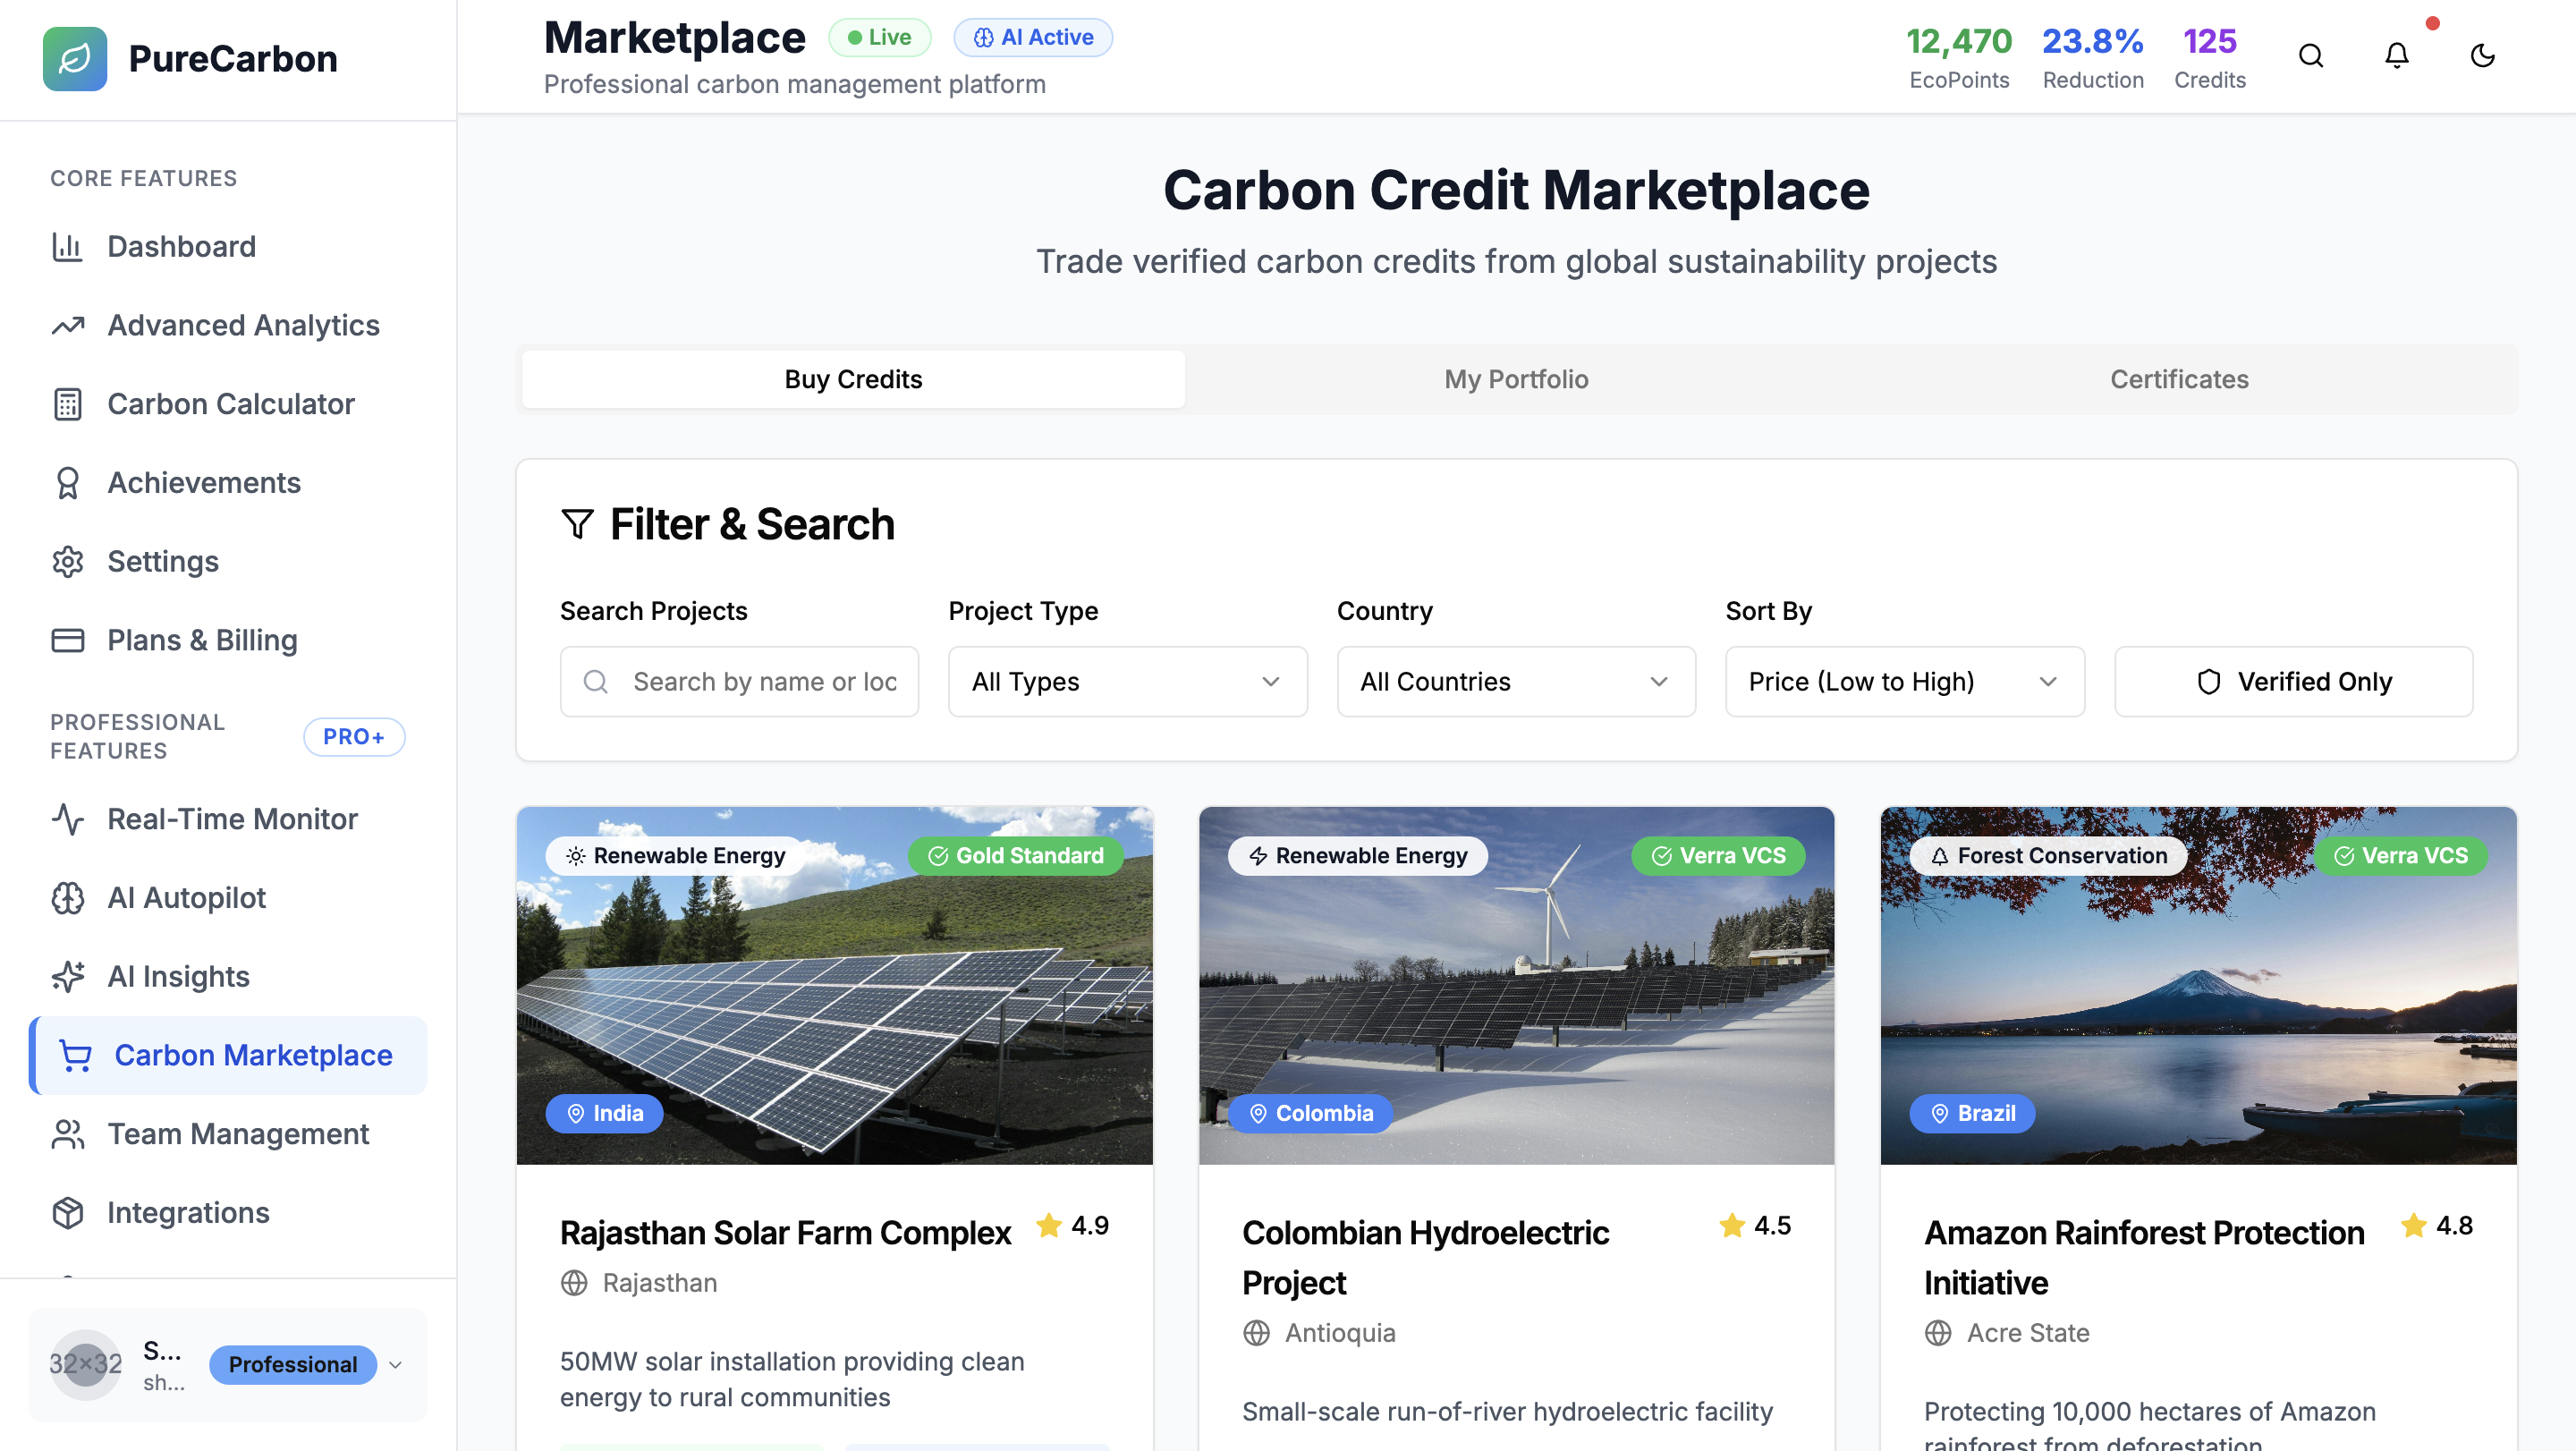Image resolution: width=2576 pixels, height=1451 pixels.
Task: Toggle the Verified Only filter
Action: [2293, 681]
